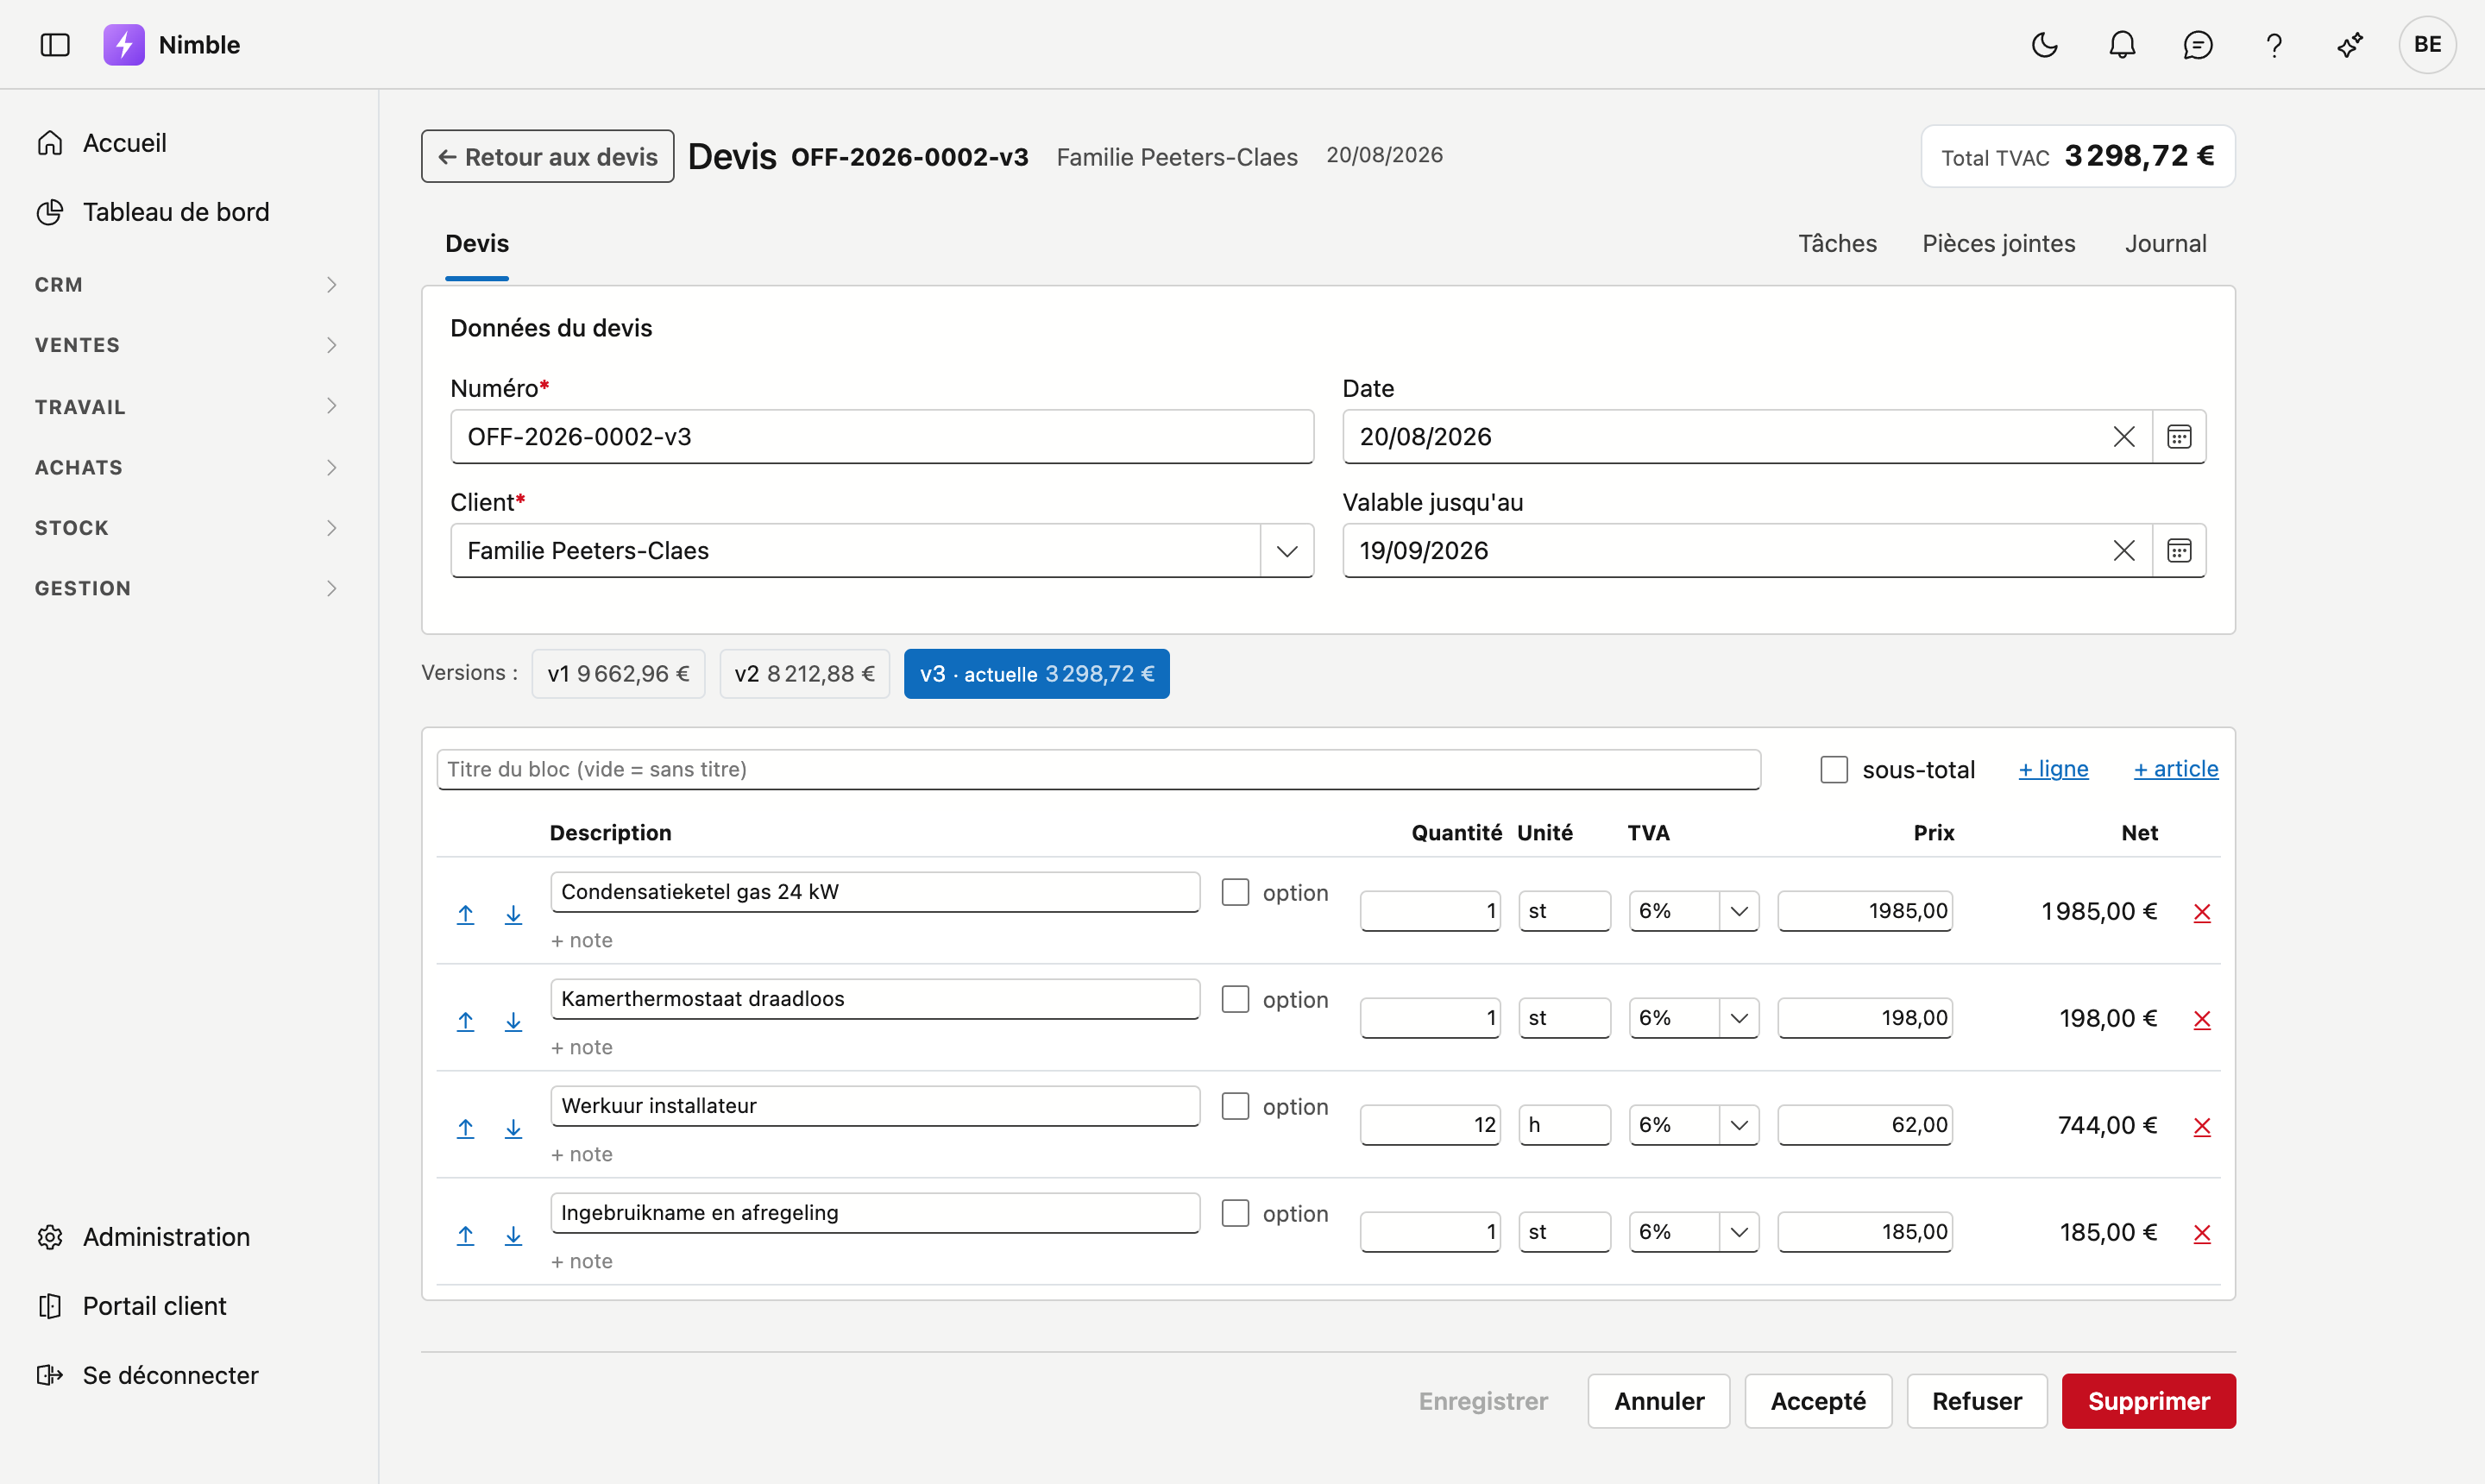
Task: Mark Condensatieketel gas 24 kW as option
Action: 1236,892
